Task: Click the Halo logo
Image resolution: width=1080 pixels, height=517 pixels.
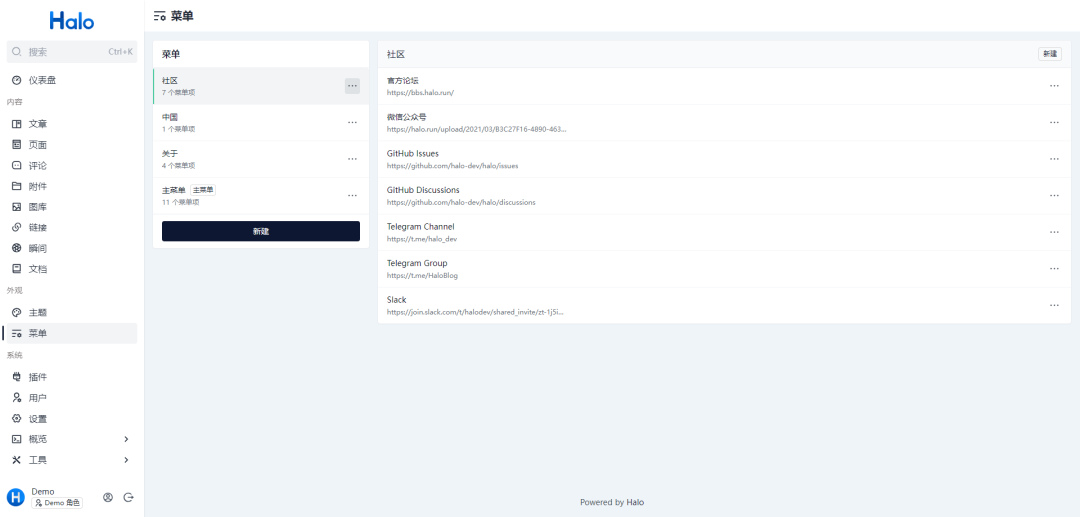Action: coord(72,21)
